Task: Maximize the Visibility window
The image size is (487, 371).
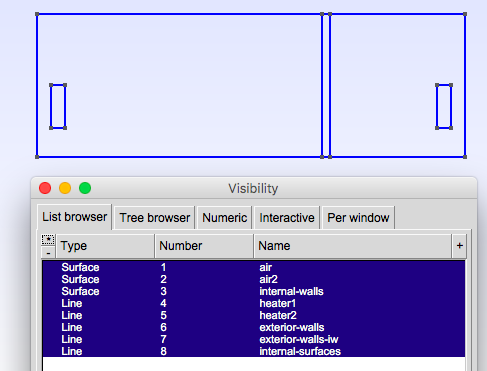Action: (x=85, y=188)
